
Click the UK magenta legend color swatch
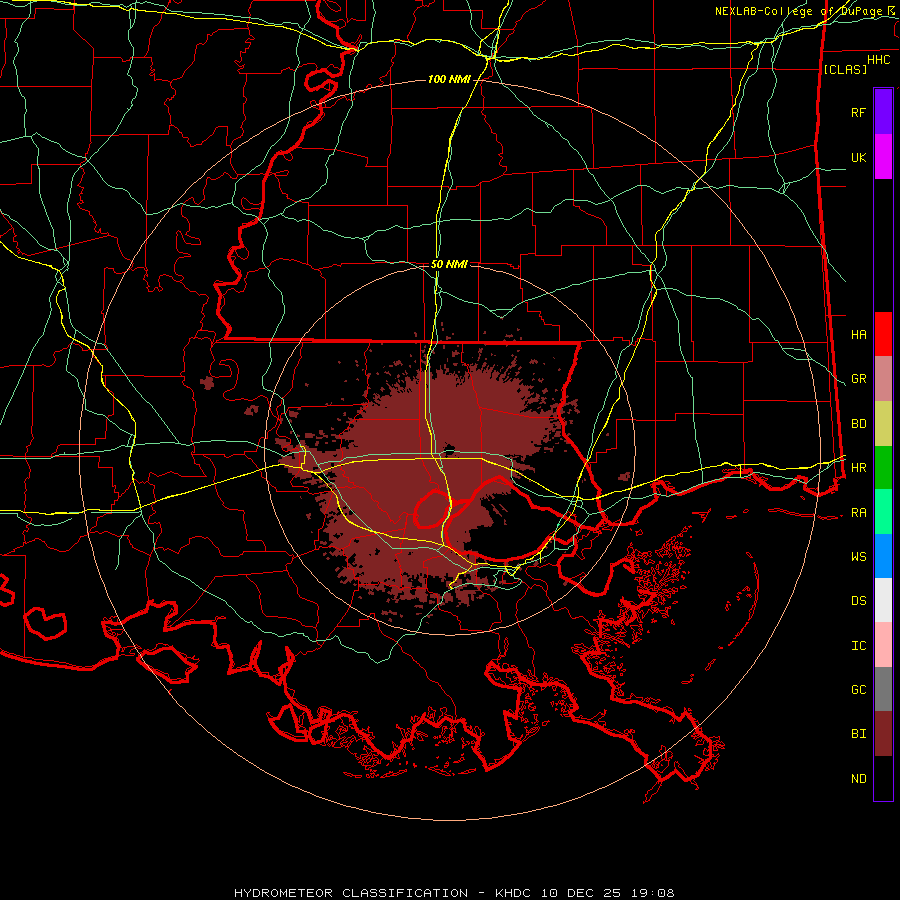tap(883, 157)
